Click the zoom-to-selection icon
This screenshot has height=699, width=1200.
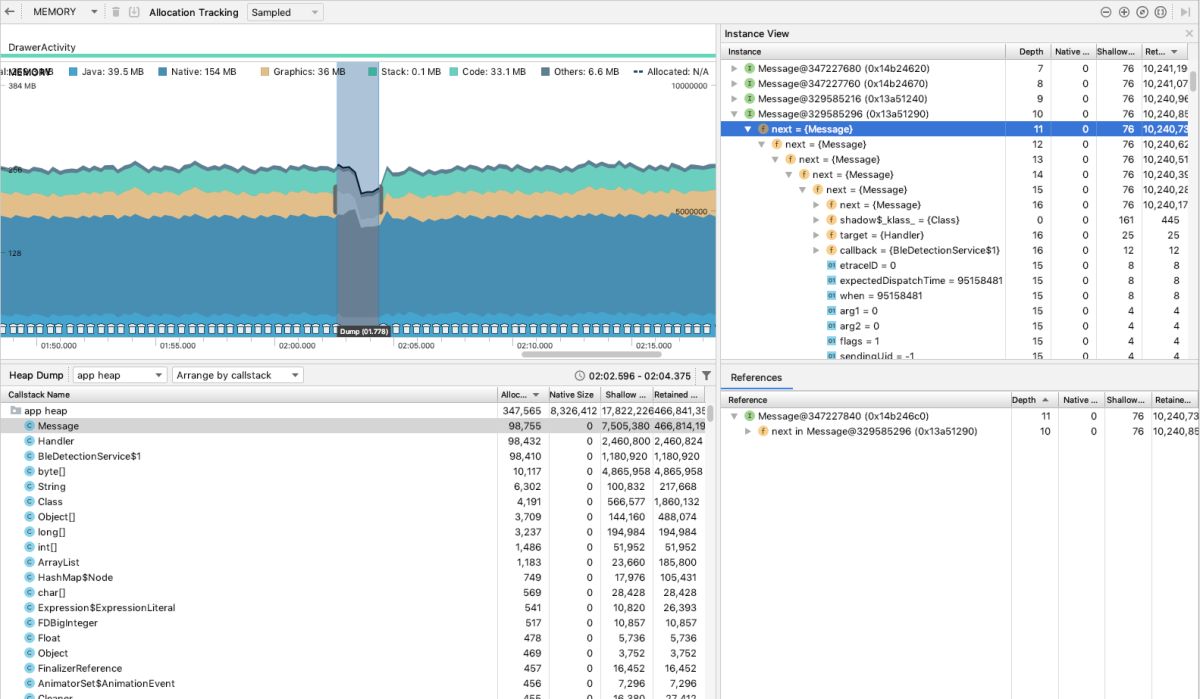[x=1160, y=12]
